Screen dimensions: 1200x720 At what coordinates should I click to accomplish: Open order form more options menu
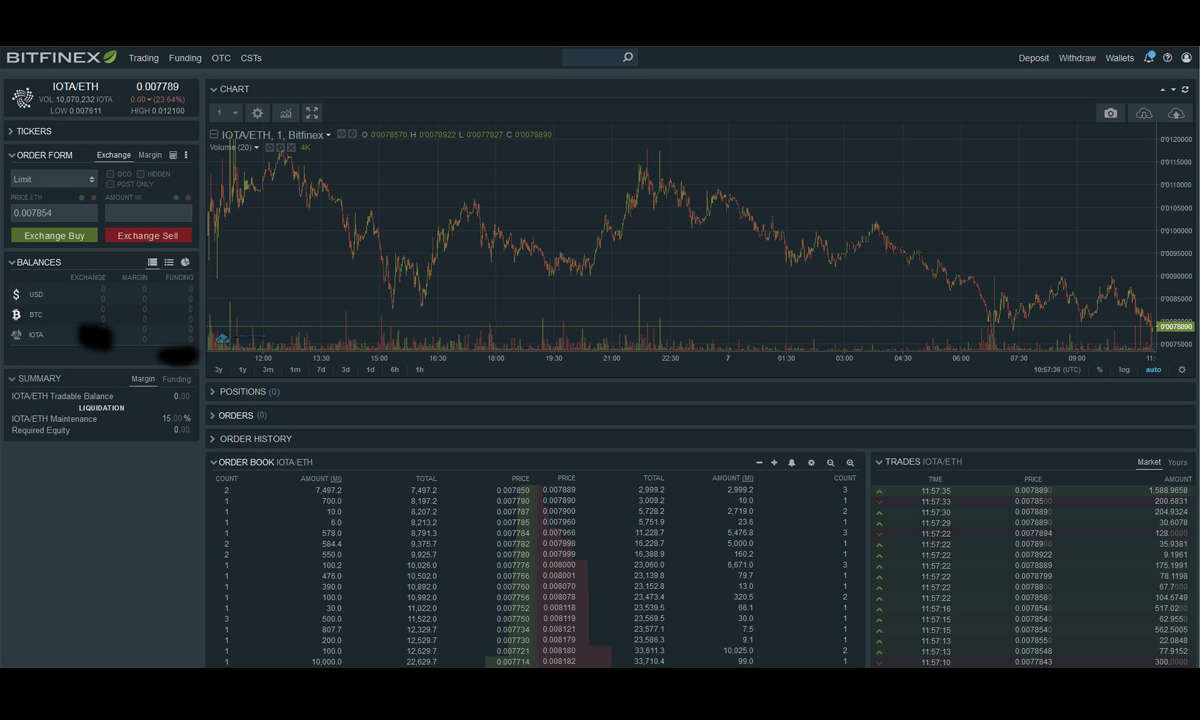186,155
